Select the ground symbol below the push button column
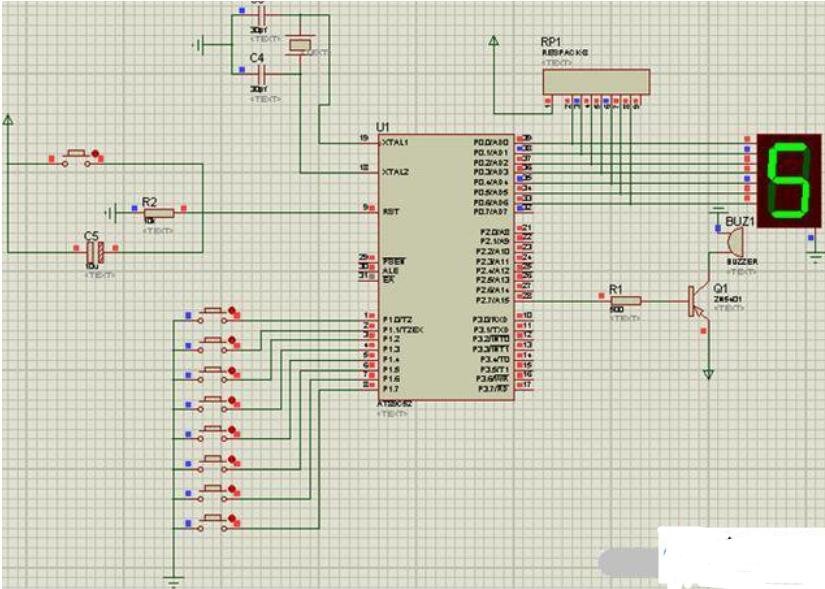Screen dimensions: 825x589 pyautogui.click(x=173, y=582)
